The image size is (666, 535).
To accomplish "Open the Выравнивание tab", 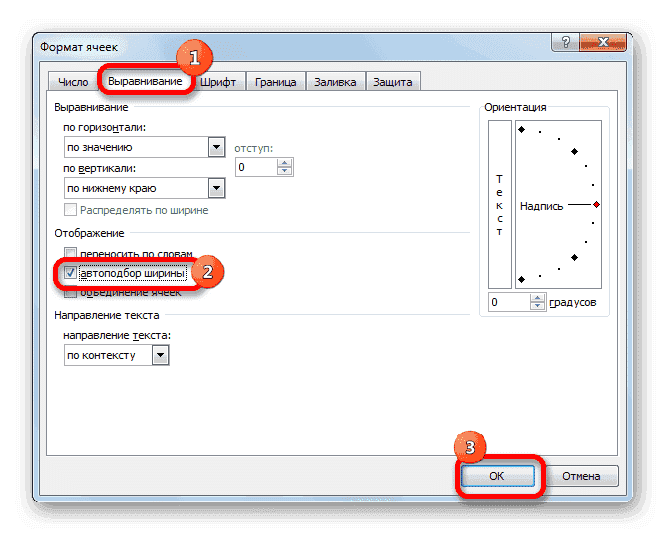I will click(x=145, y=81).
